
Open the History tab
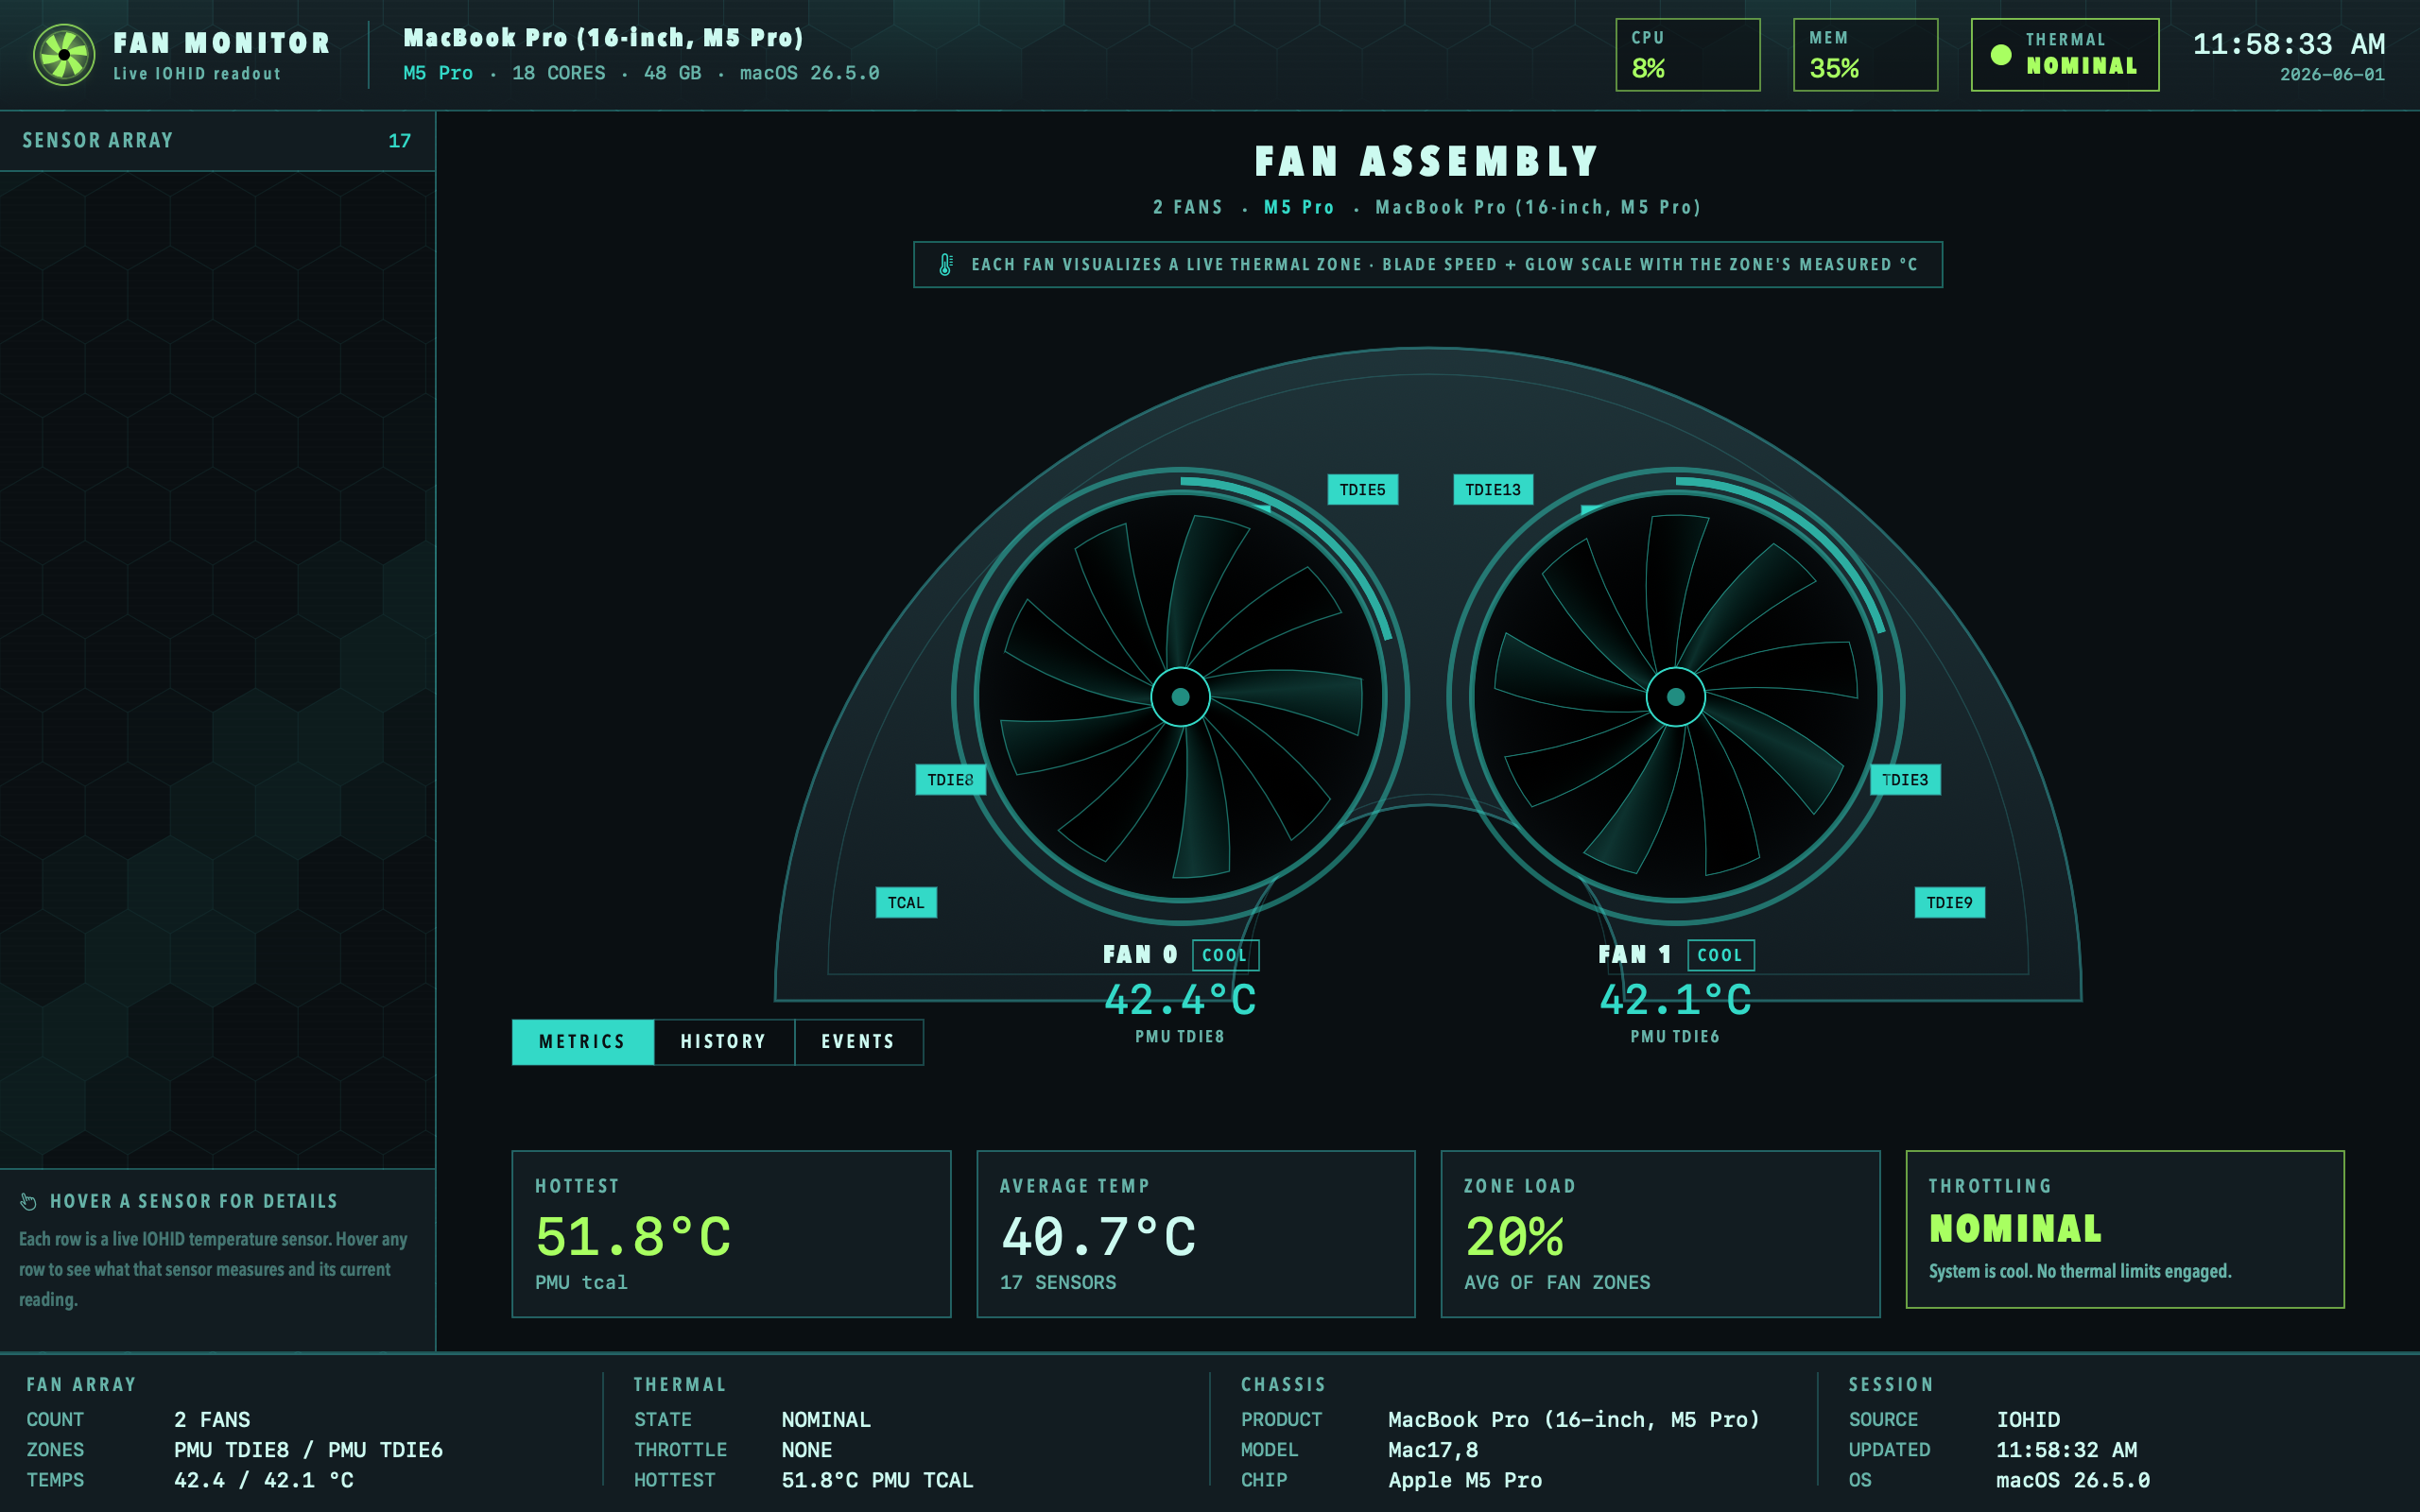click(724, 1042)
